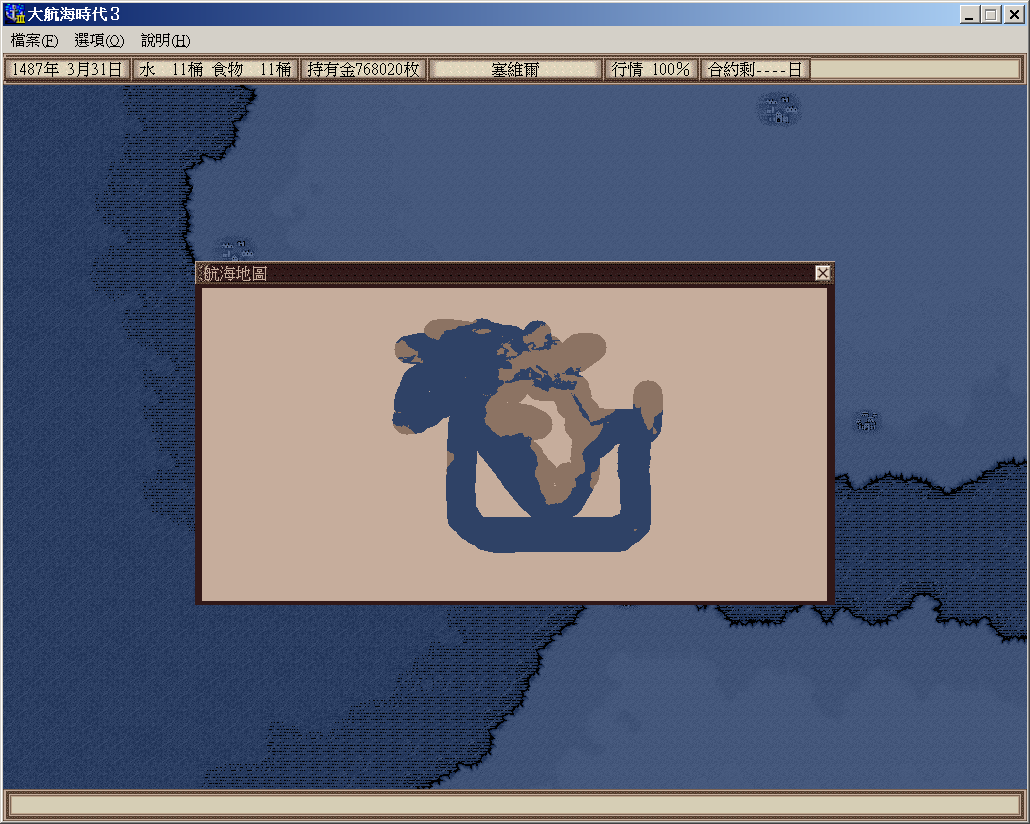Click the 行情 100% market rate indicator
The image size is (1030, 824).
pyautogui.click(x=651, y=69)
